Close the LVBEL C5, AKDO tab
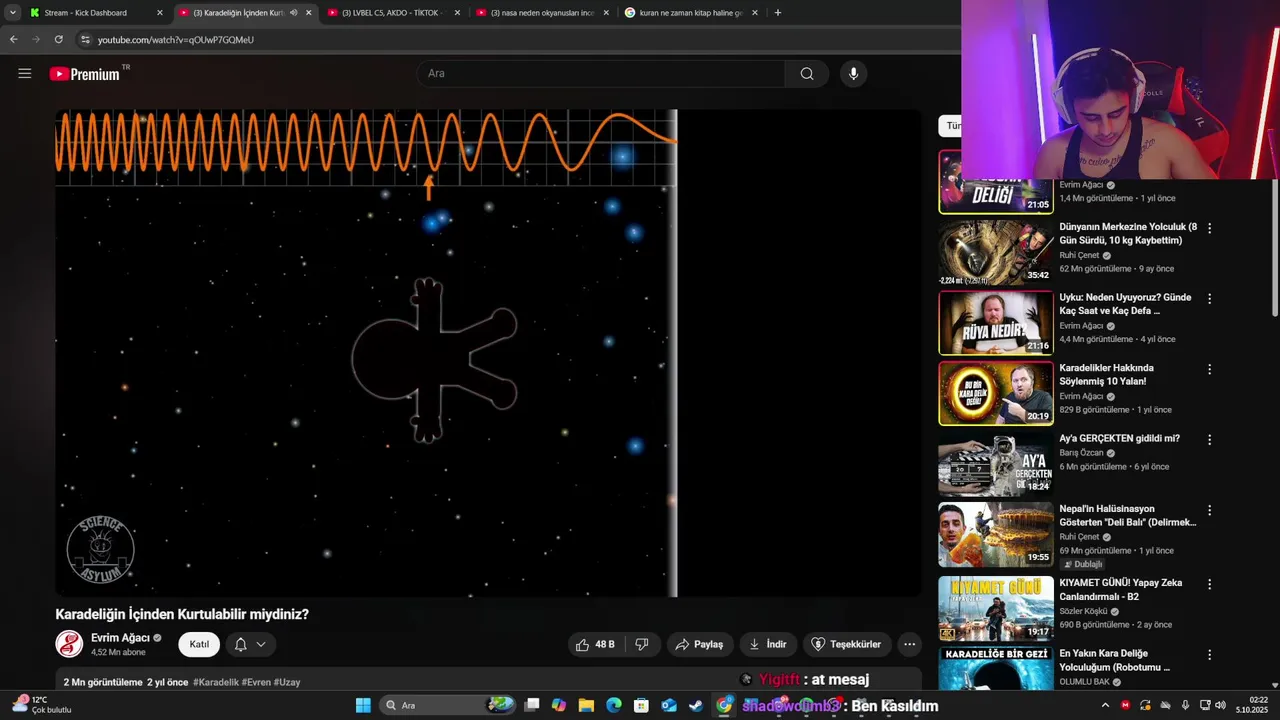Screen dimensions: 1280x720 457,13
